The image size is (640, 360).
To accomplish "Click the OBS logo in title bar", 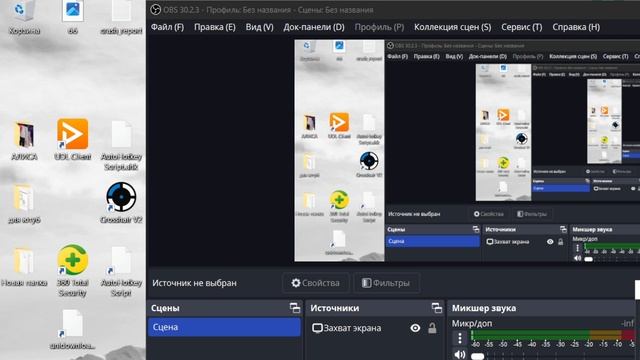I will [156, 9].
